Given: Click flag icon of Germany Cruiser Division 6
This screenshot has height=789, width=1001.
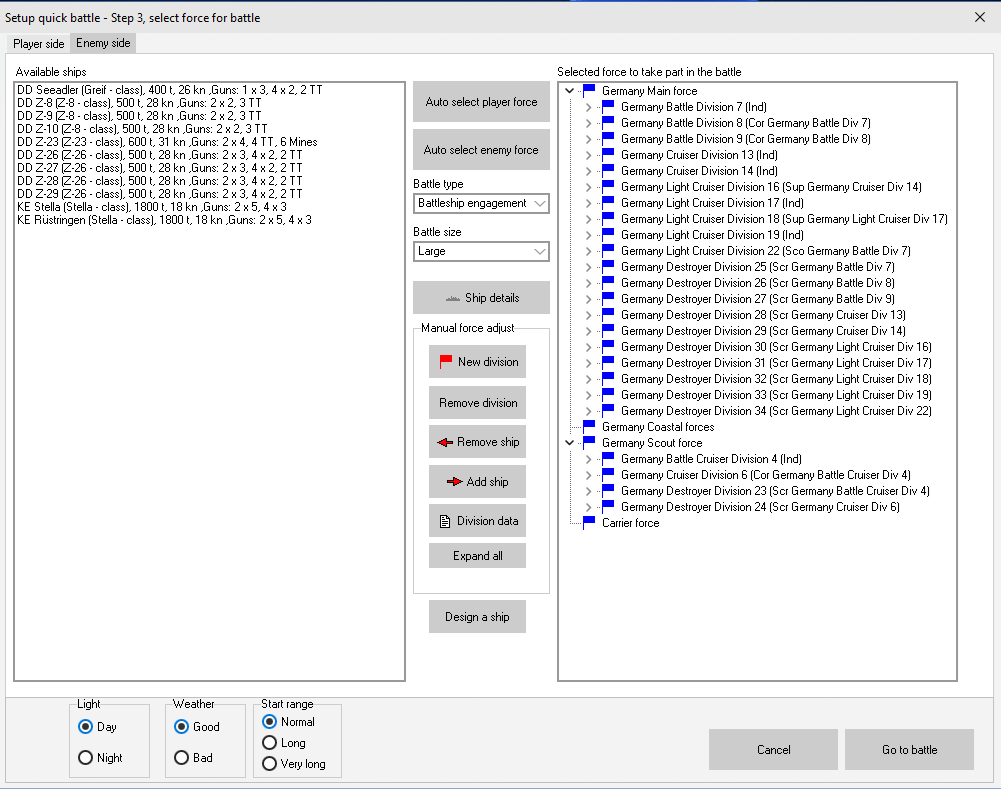Looking at the screenshot, I should click(608, 474).
